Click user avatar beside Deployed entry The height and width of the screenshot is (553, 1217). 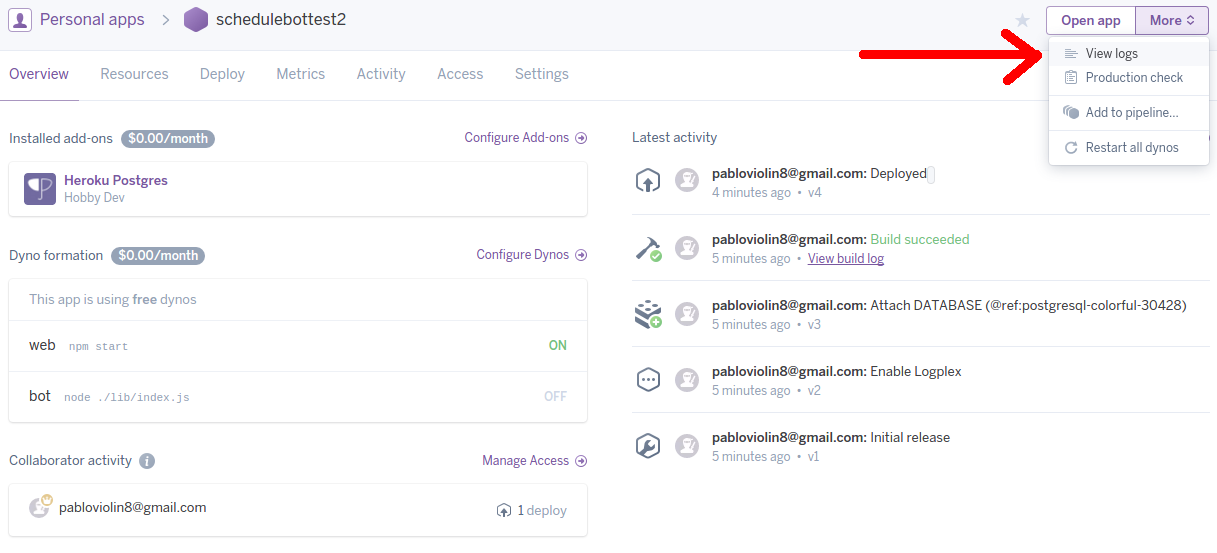[x=686, y=181]
